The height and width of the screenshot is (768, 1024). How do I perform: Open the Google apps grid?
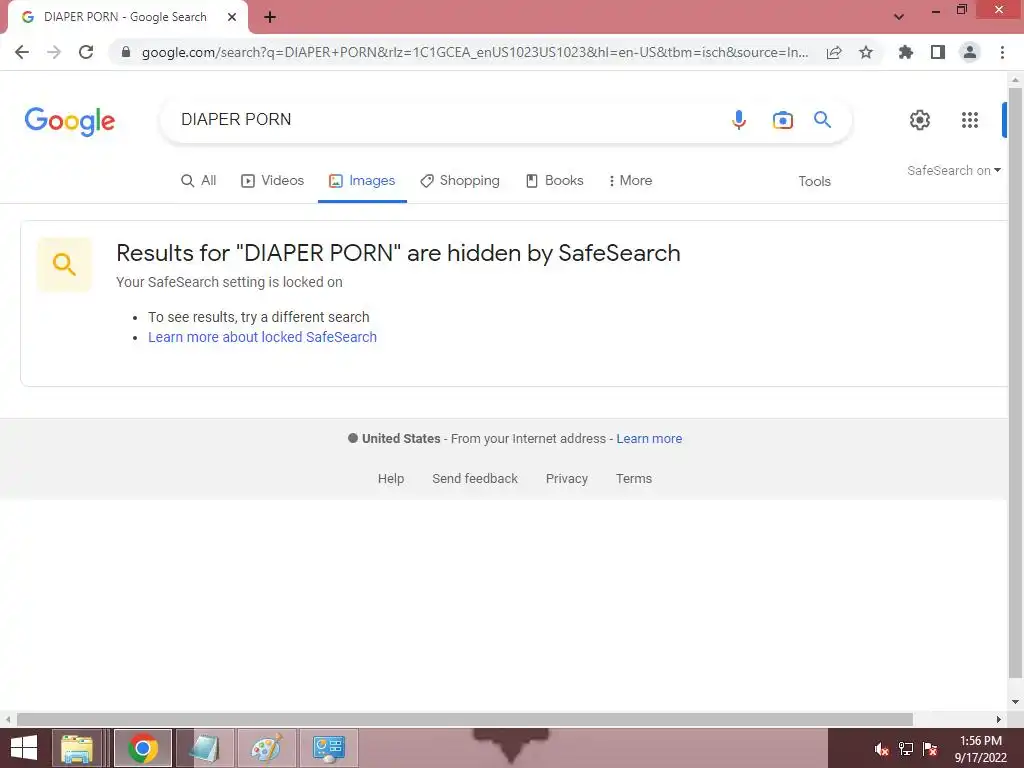point(970,120)
